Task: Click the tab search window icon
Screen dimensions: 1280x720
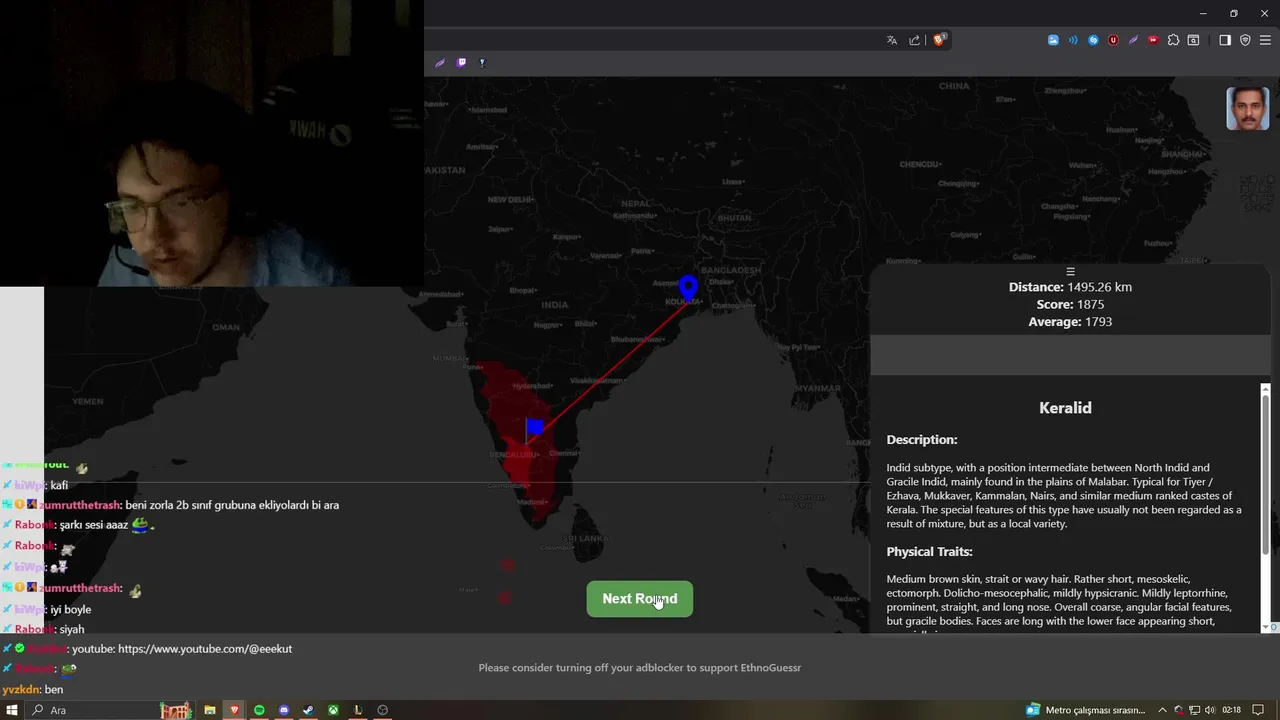Action: 1193,40
